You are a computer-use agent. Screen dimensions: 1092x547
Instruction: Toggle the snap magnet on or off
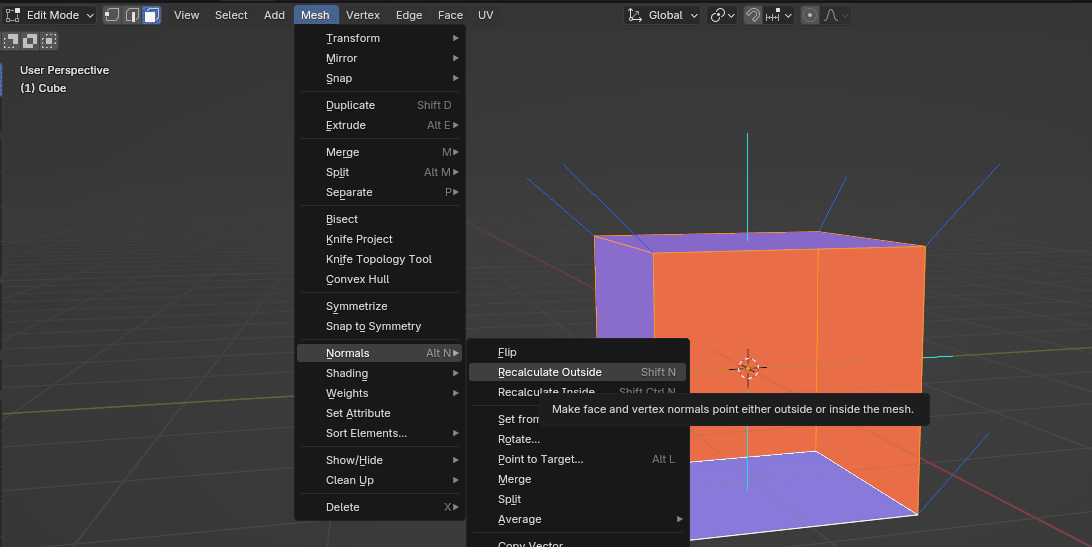(752, 15)
